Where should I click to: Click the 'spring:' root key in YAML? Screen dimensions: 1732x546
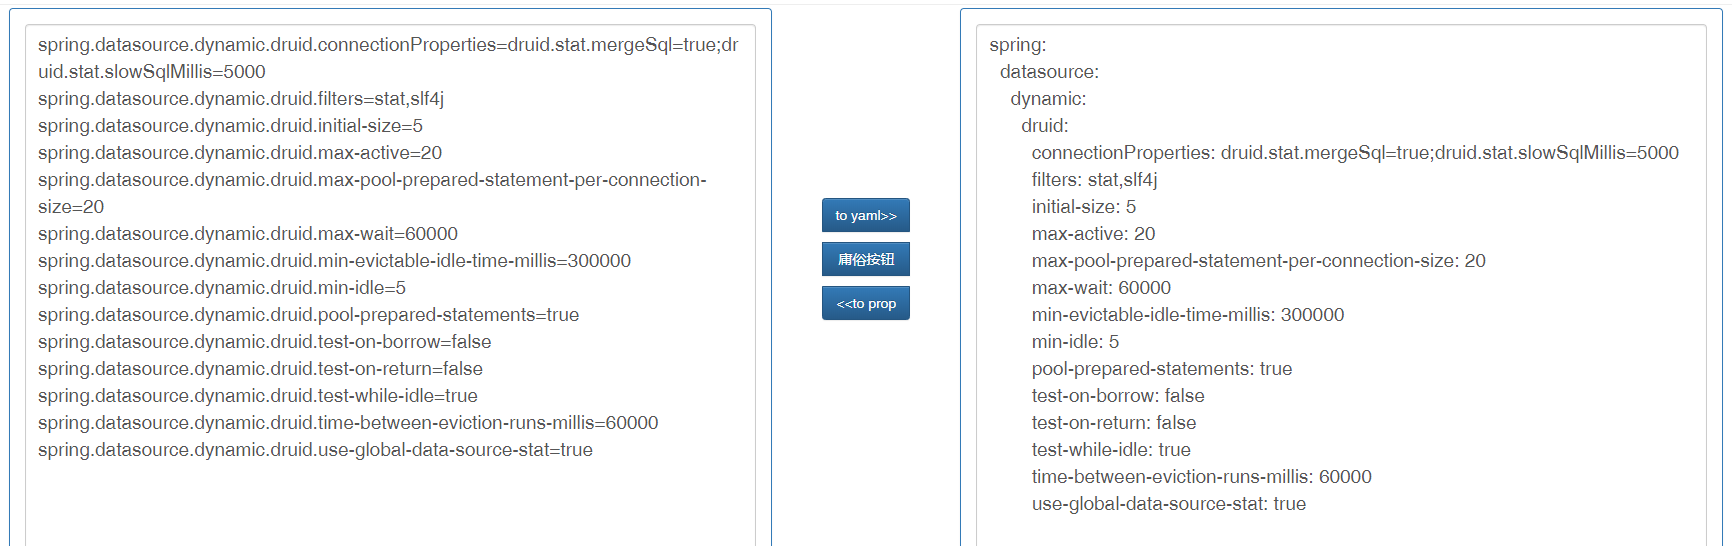click(x=1018, y=45)
